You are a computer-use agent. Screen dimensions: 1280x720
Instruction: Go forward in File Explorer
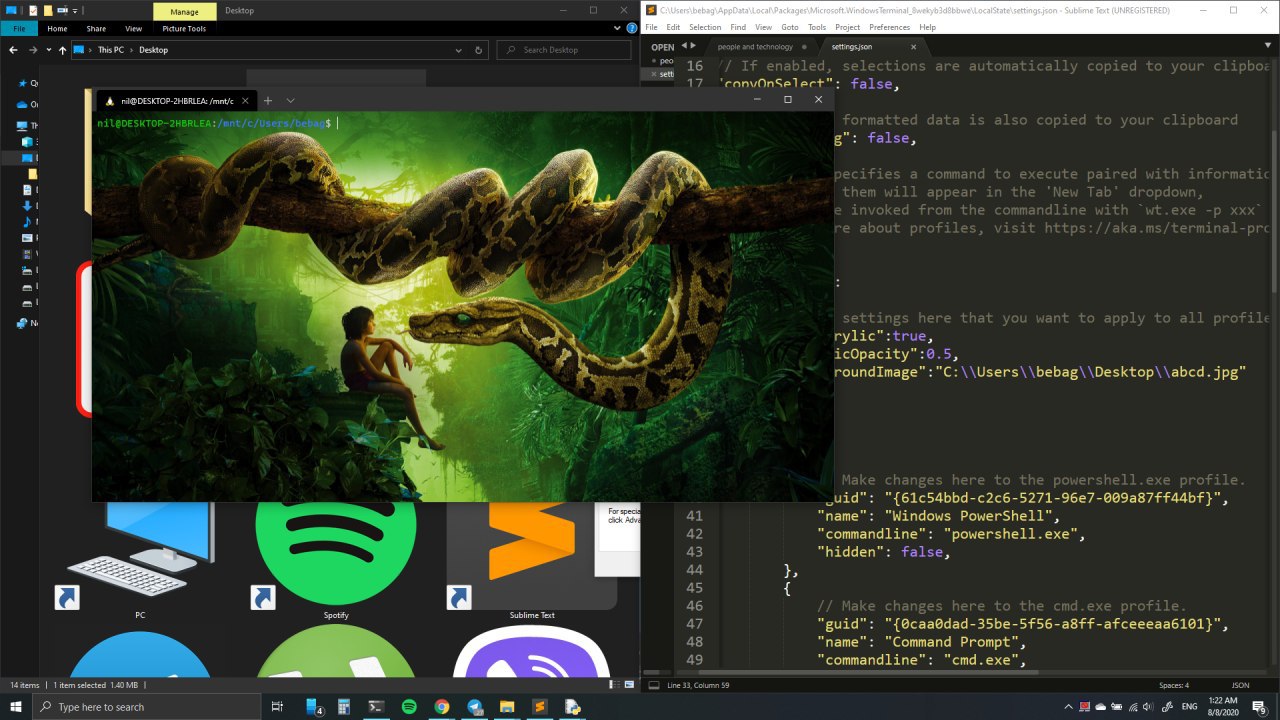(x=34, y=50)
